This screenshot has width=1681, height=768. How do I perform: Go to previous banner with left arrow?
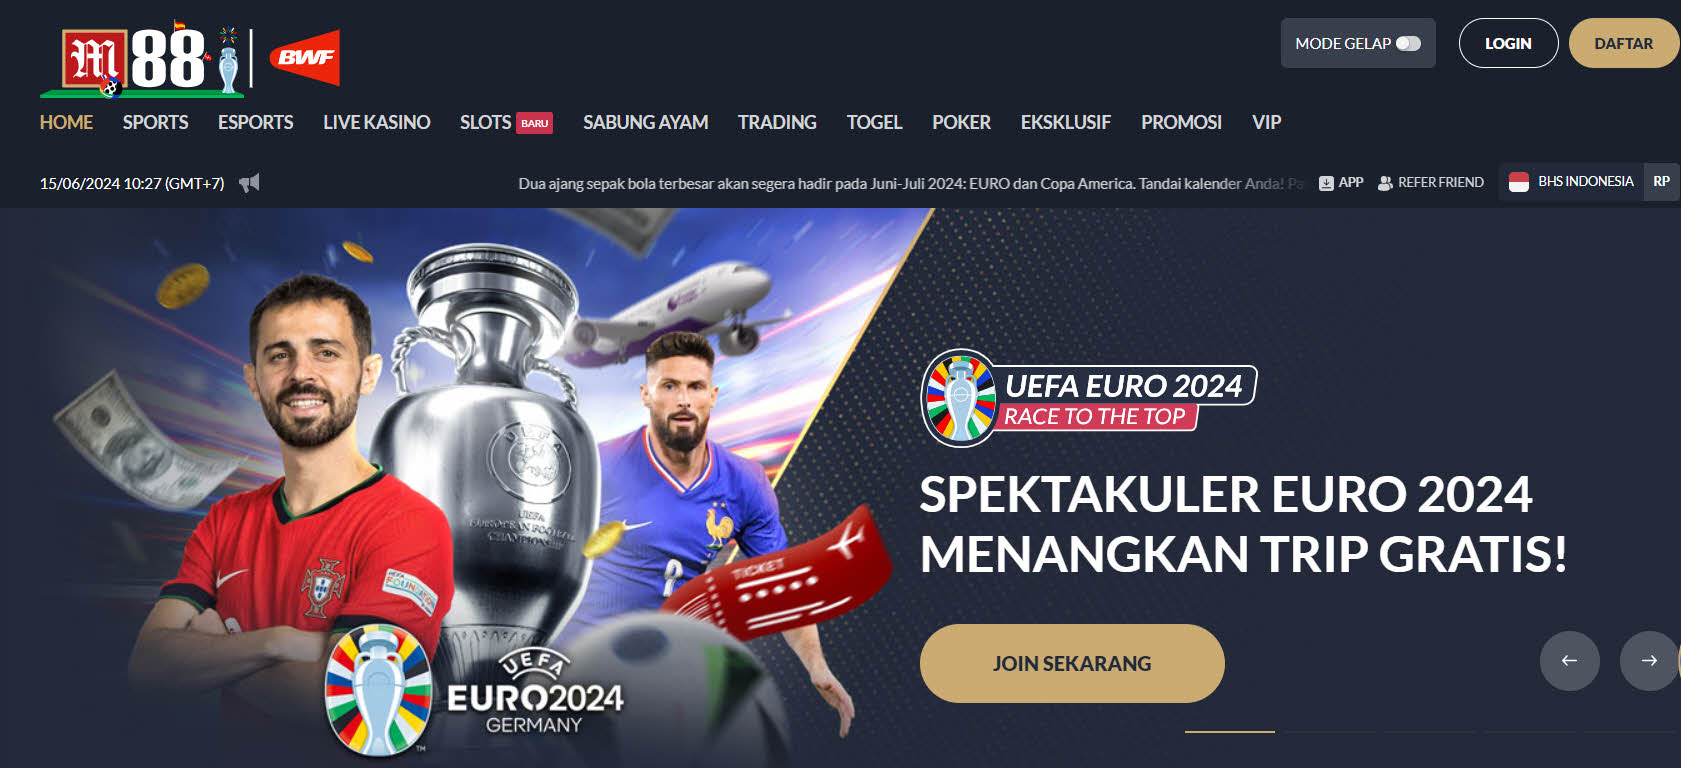point(1570,661)
